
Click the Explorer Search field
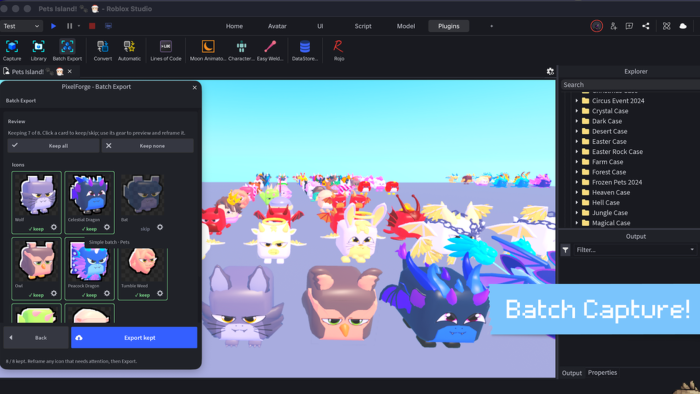(x=629, y=85)
